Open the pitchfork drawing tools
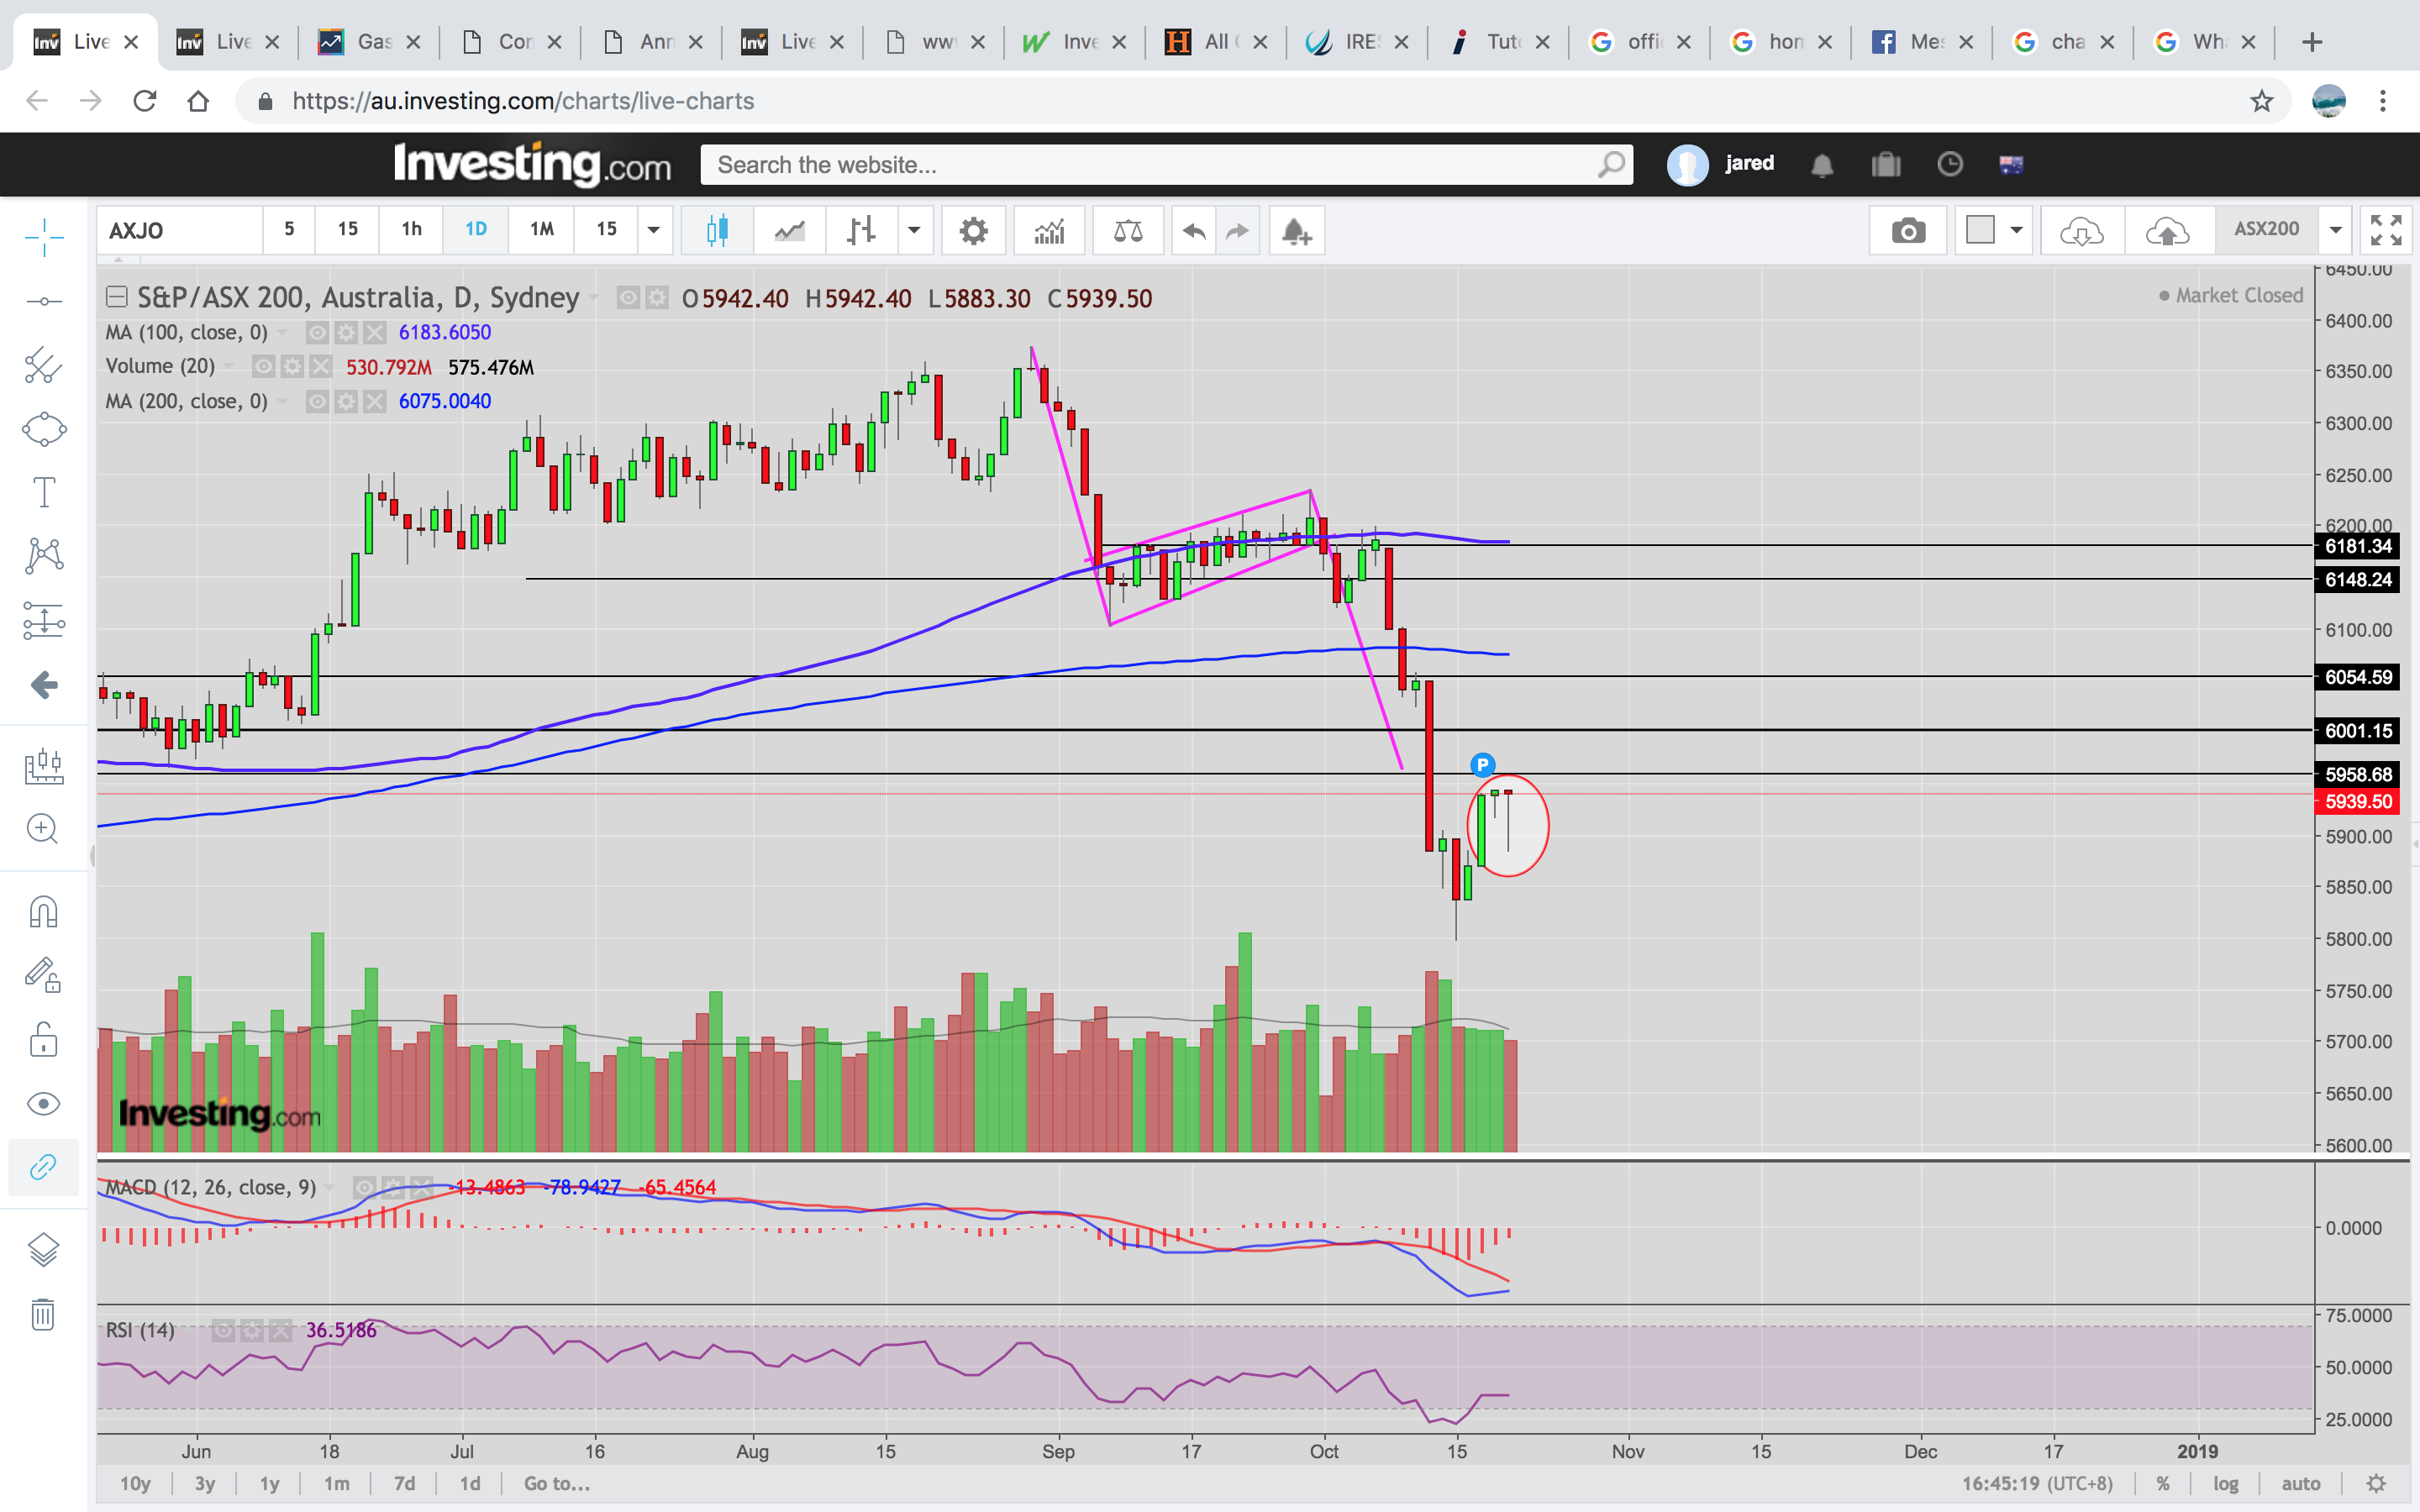Viewport: 2420px width, 1512px height. click(43, 365)
